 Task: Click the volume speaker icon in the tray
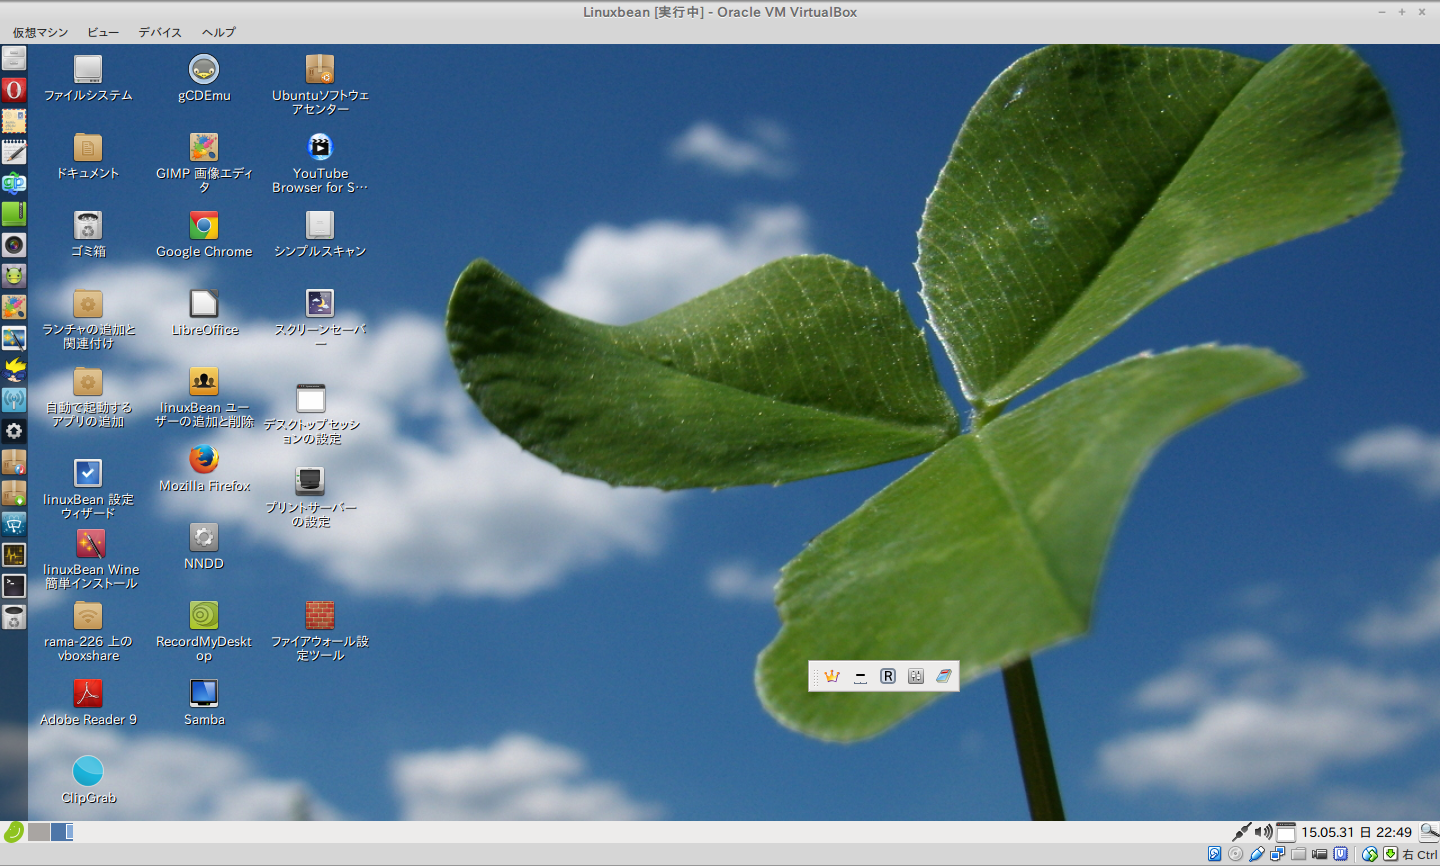pyautogui.click(x=1263, y=832)
